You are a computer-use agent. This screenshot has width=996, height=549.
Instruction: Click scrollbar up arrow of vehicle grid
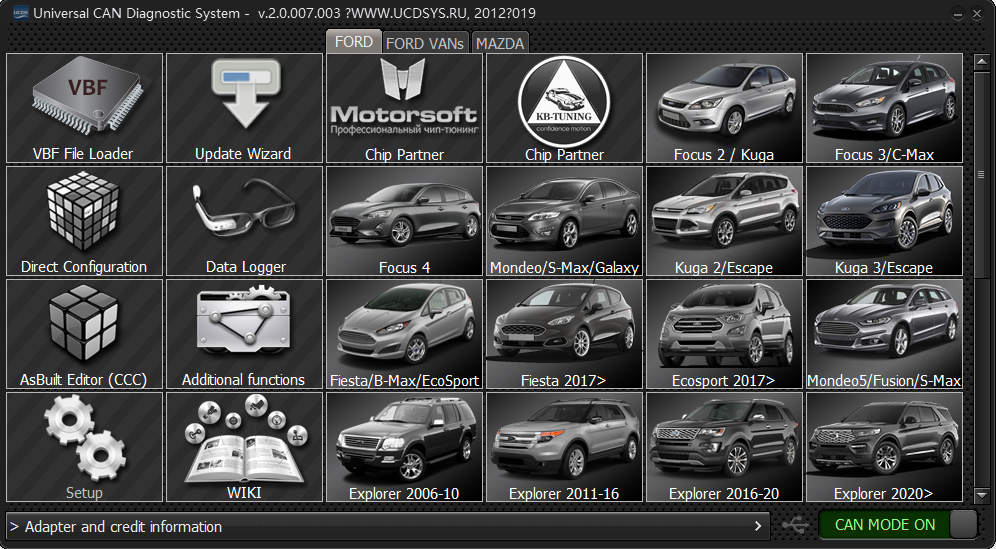(981, 62)
